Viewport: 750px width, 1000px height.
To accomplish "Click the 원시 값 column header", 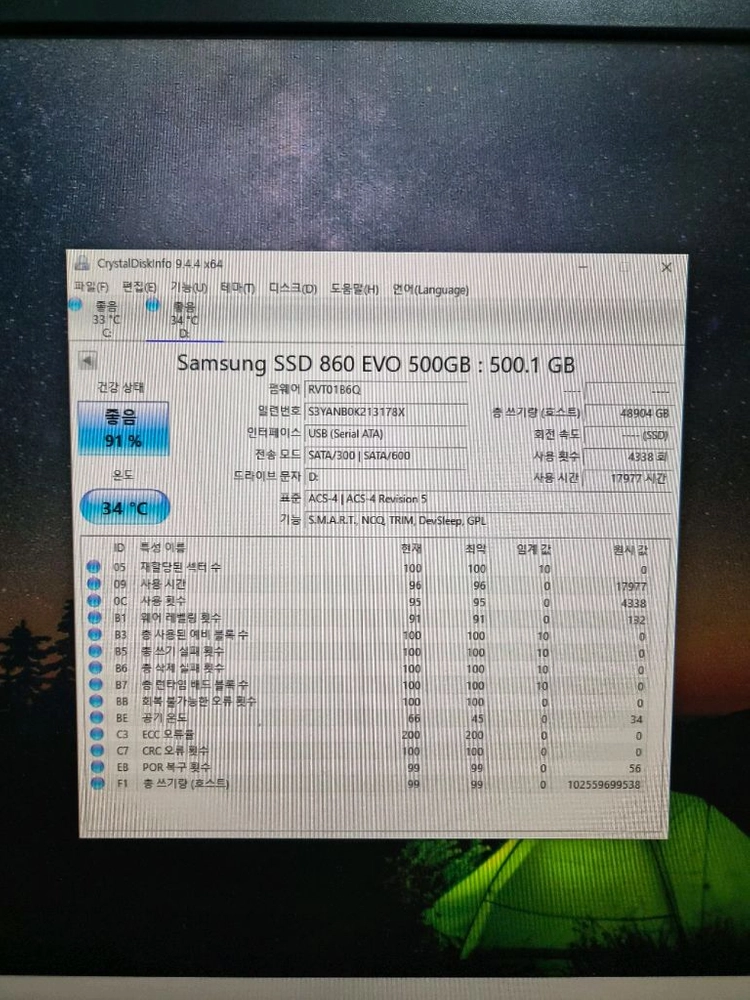I will pyautogui.click(x=629, y=550).
